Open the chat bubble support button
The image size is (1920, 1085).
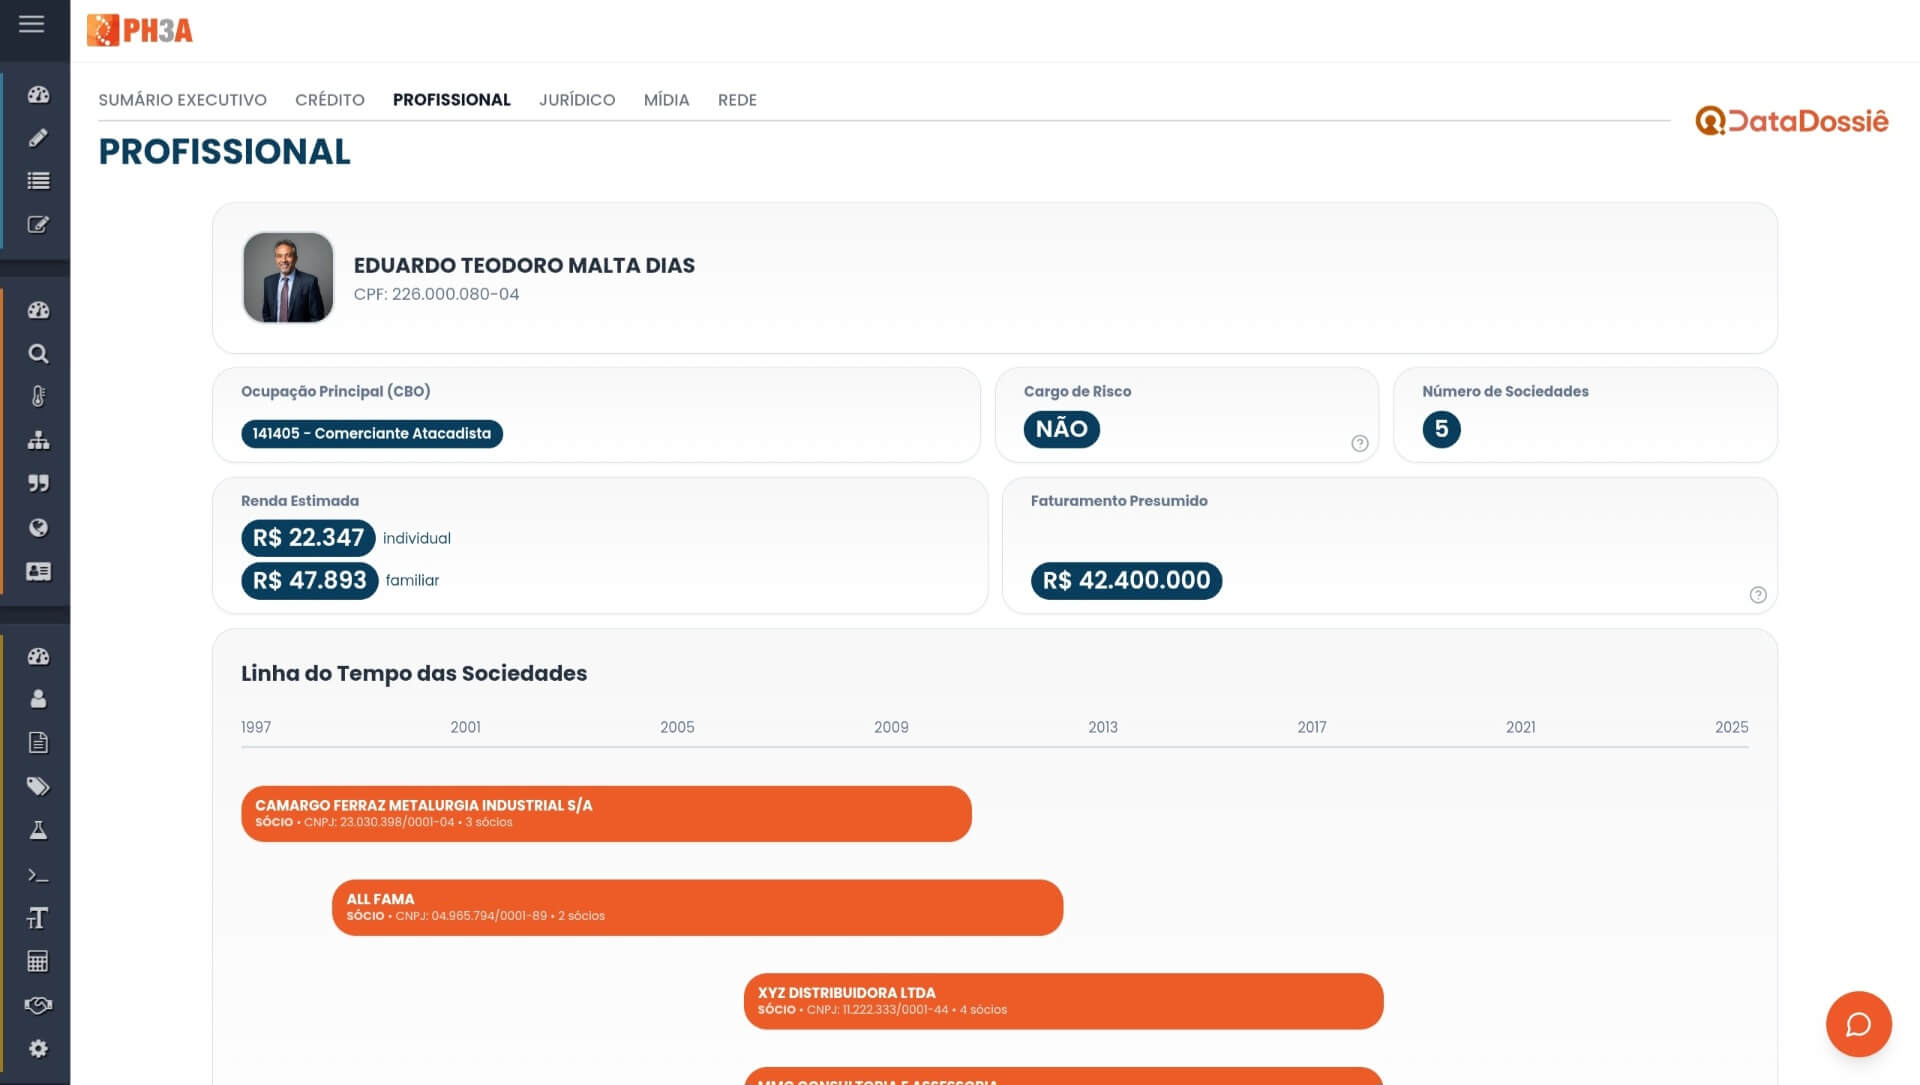click(x=1858, y=1024)
